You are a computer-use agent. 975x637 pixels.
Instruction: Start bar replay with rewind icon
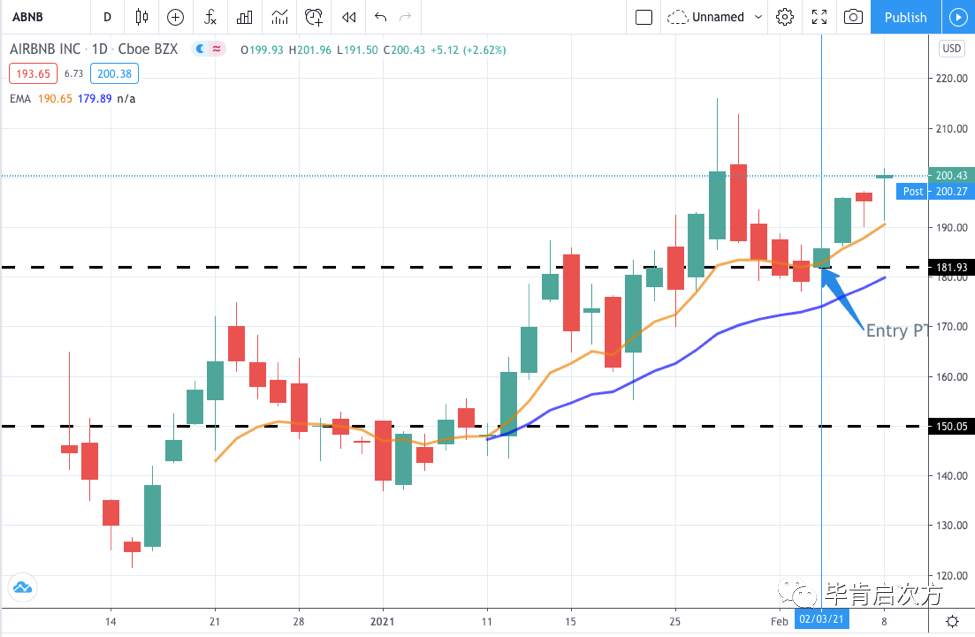pyautogui.click(x=349, y=17)
